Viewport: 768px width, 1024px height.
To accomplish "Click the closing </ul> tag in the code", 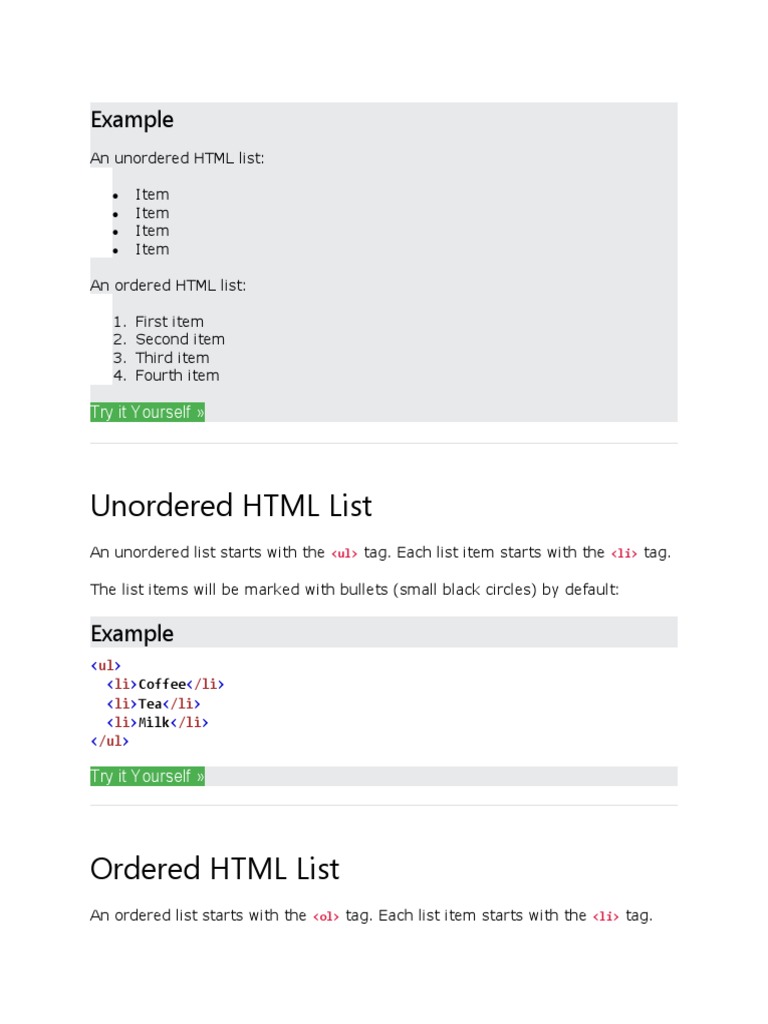I will pos(109,741).
